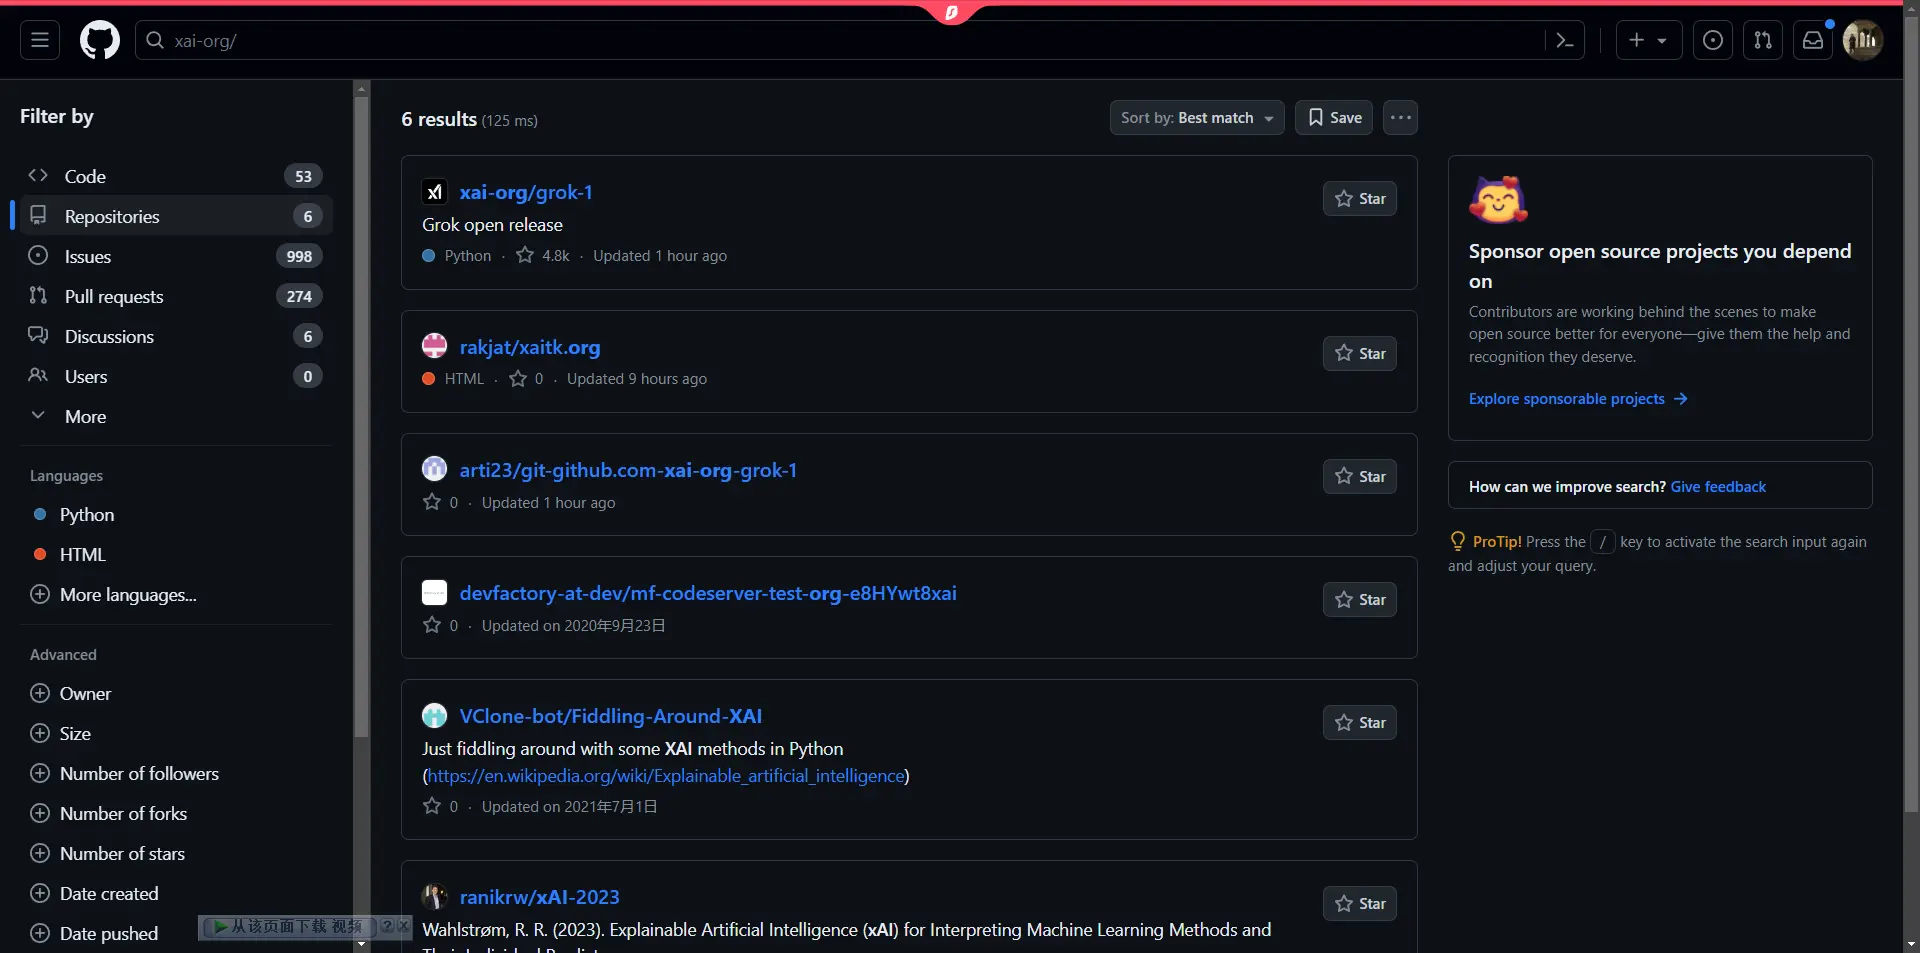Open rakjat/xaitk.org repository link
1920x953 pixels.
530,347
